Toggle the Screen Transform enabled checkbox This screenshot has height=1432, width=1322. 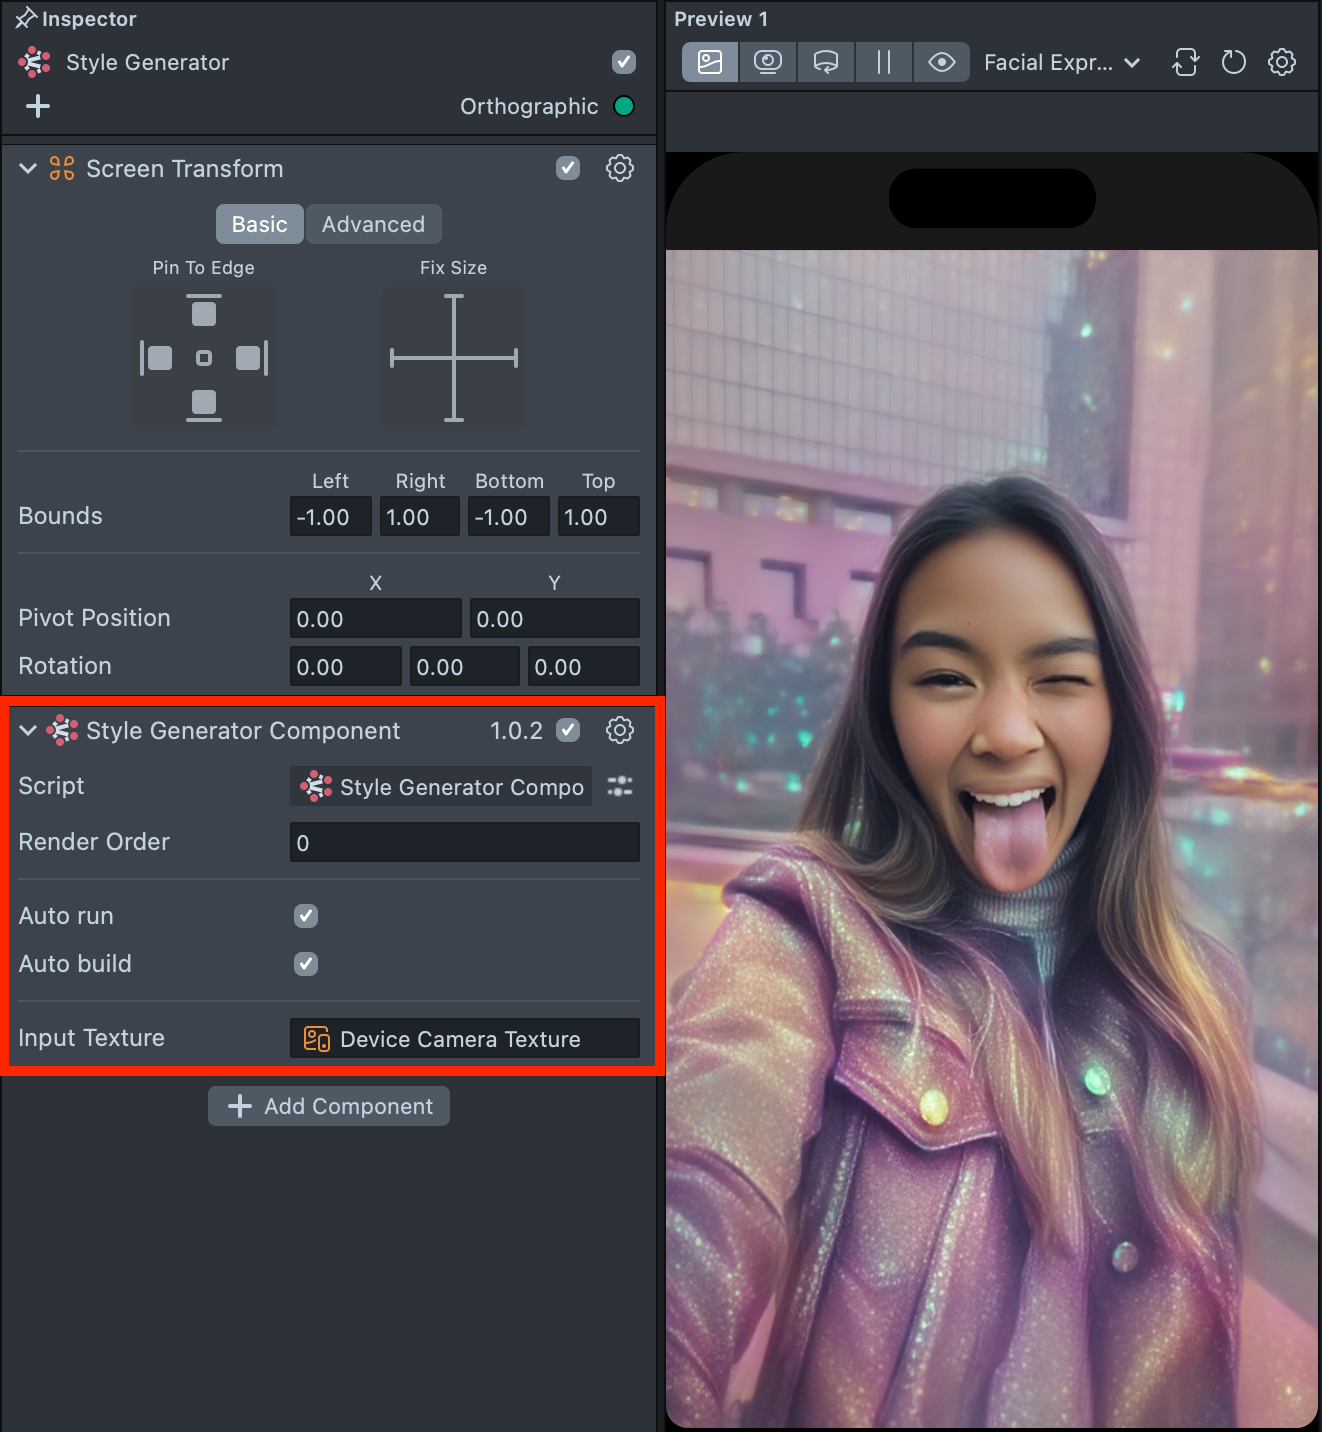pyautogui.click(x=568, y=168)
